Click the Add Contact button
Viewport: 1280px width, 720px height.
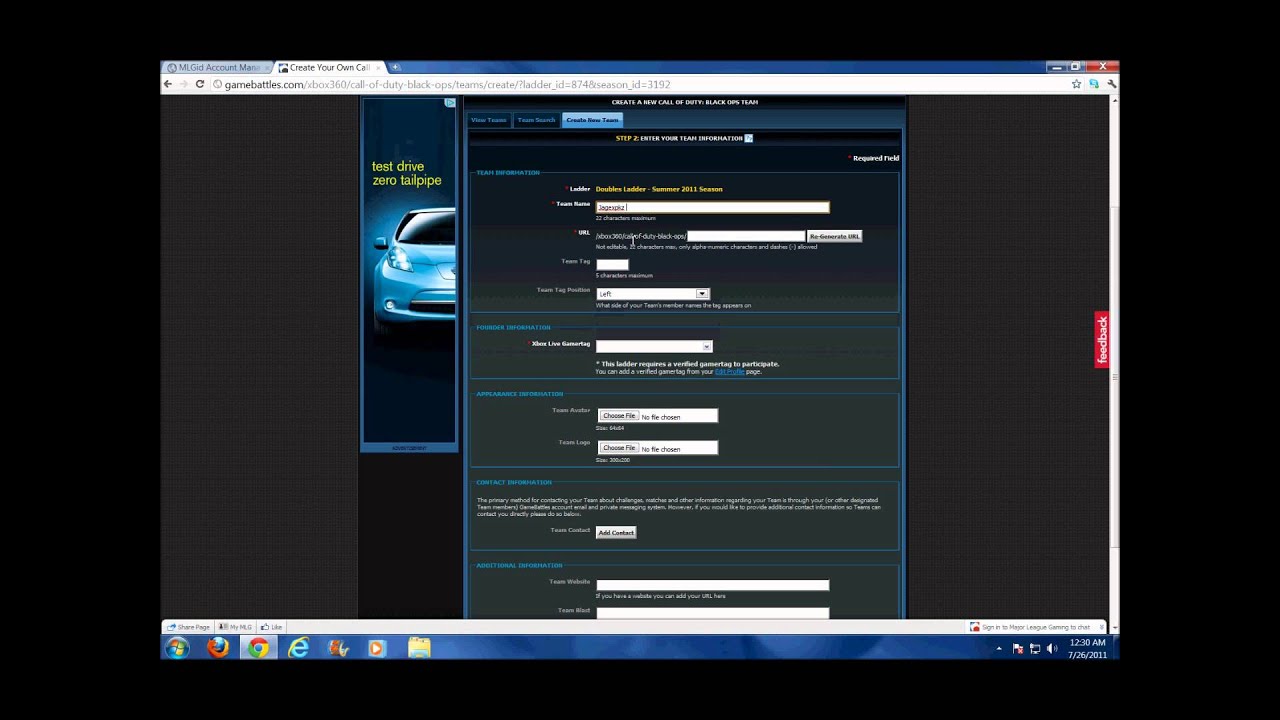tap(616, 533)
